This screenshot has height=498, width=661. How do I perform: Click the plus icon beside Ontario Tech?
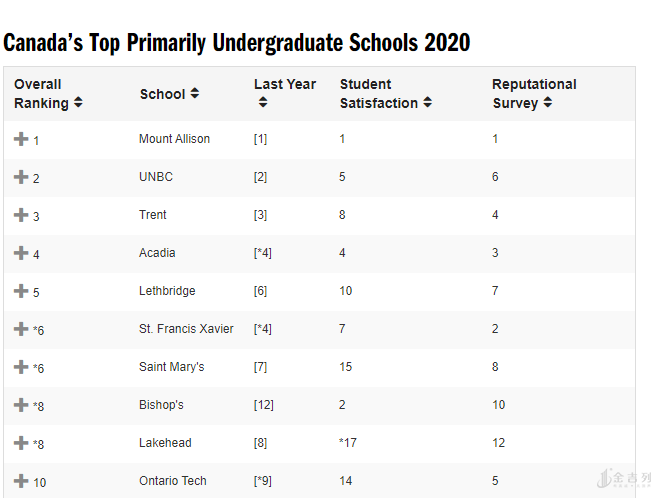coord(21,481)
